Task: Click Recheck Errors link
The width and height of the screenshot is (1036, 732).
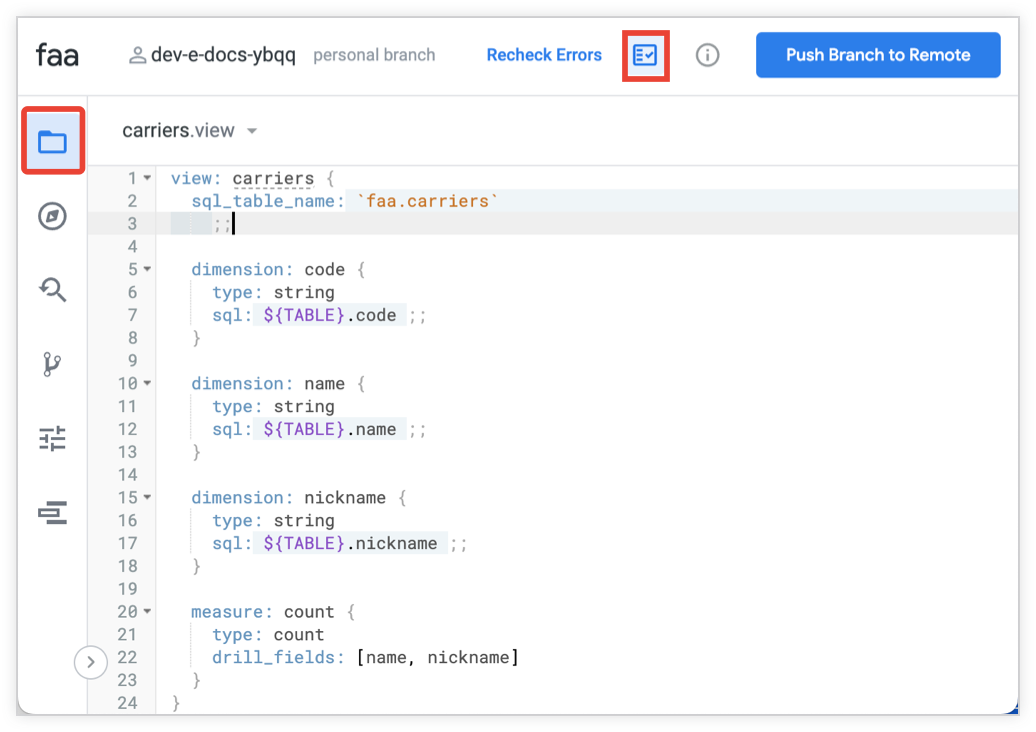Action: point(544,55)
